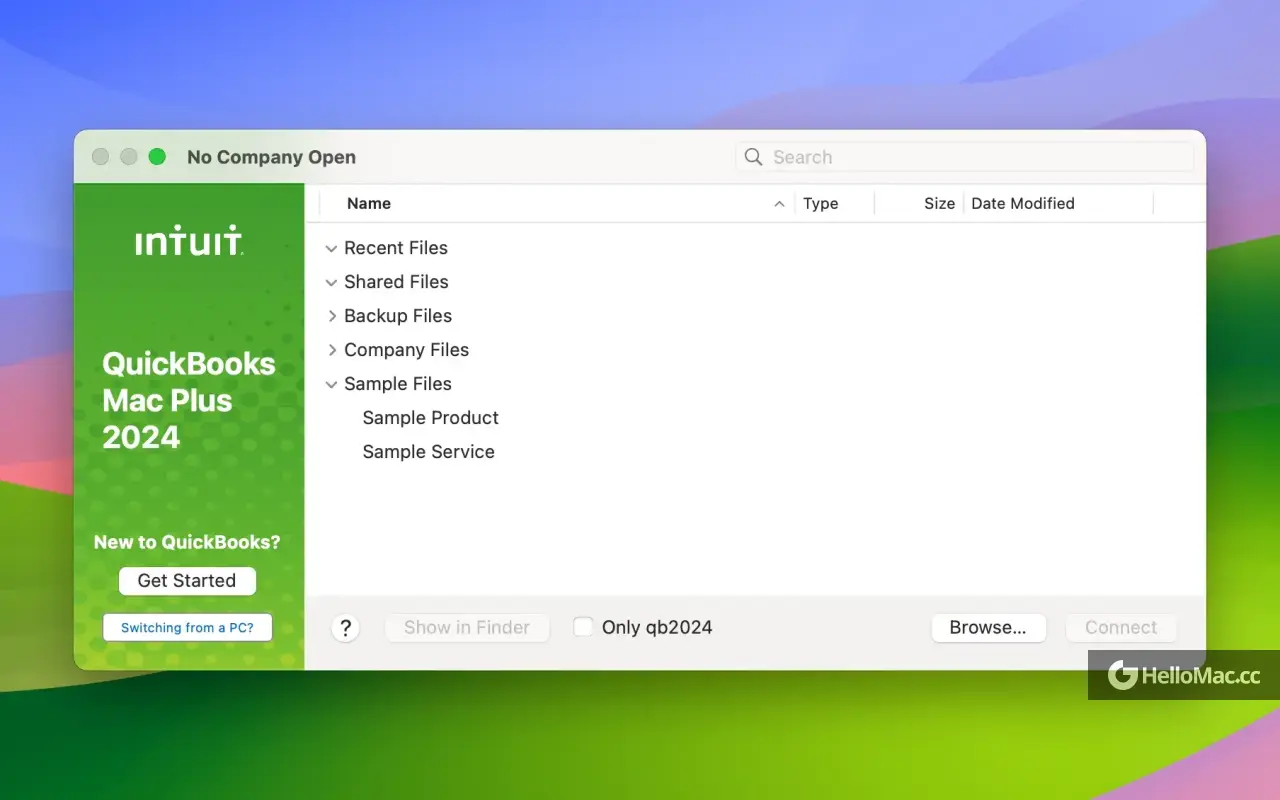Image resolution: width=1280 pixels, height=800 pixels.
Task: Click the Browse... button
Action: point(988,627)
